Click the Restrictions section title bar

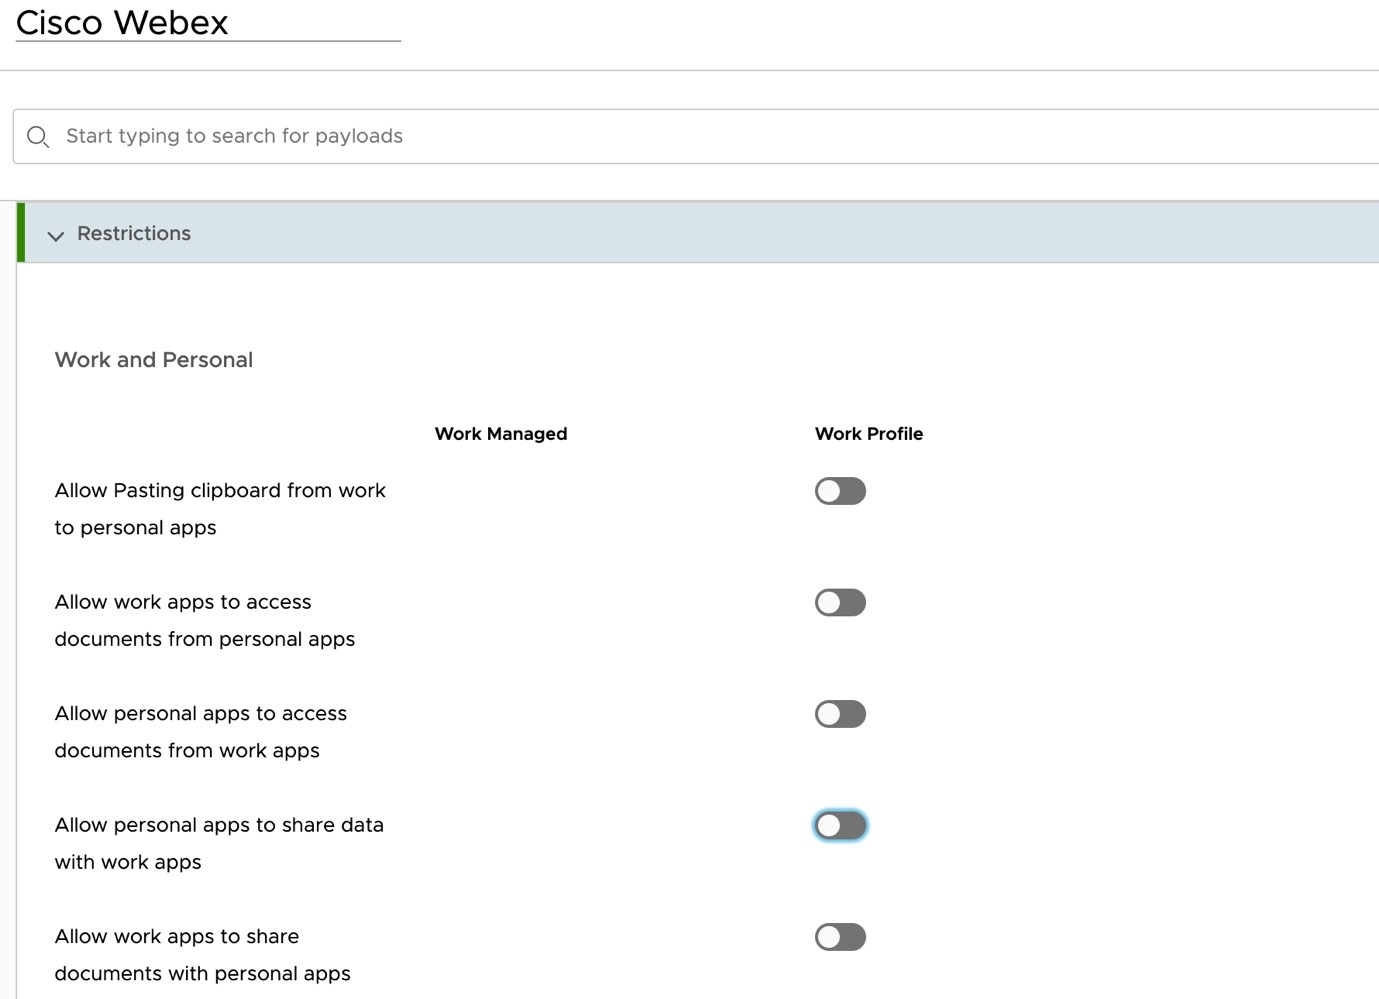point(400,232)
